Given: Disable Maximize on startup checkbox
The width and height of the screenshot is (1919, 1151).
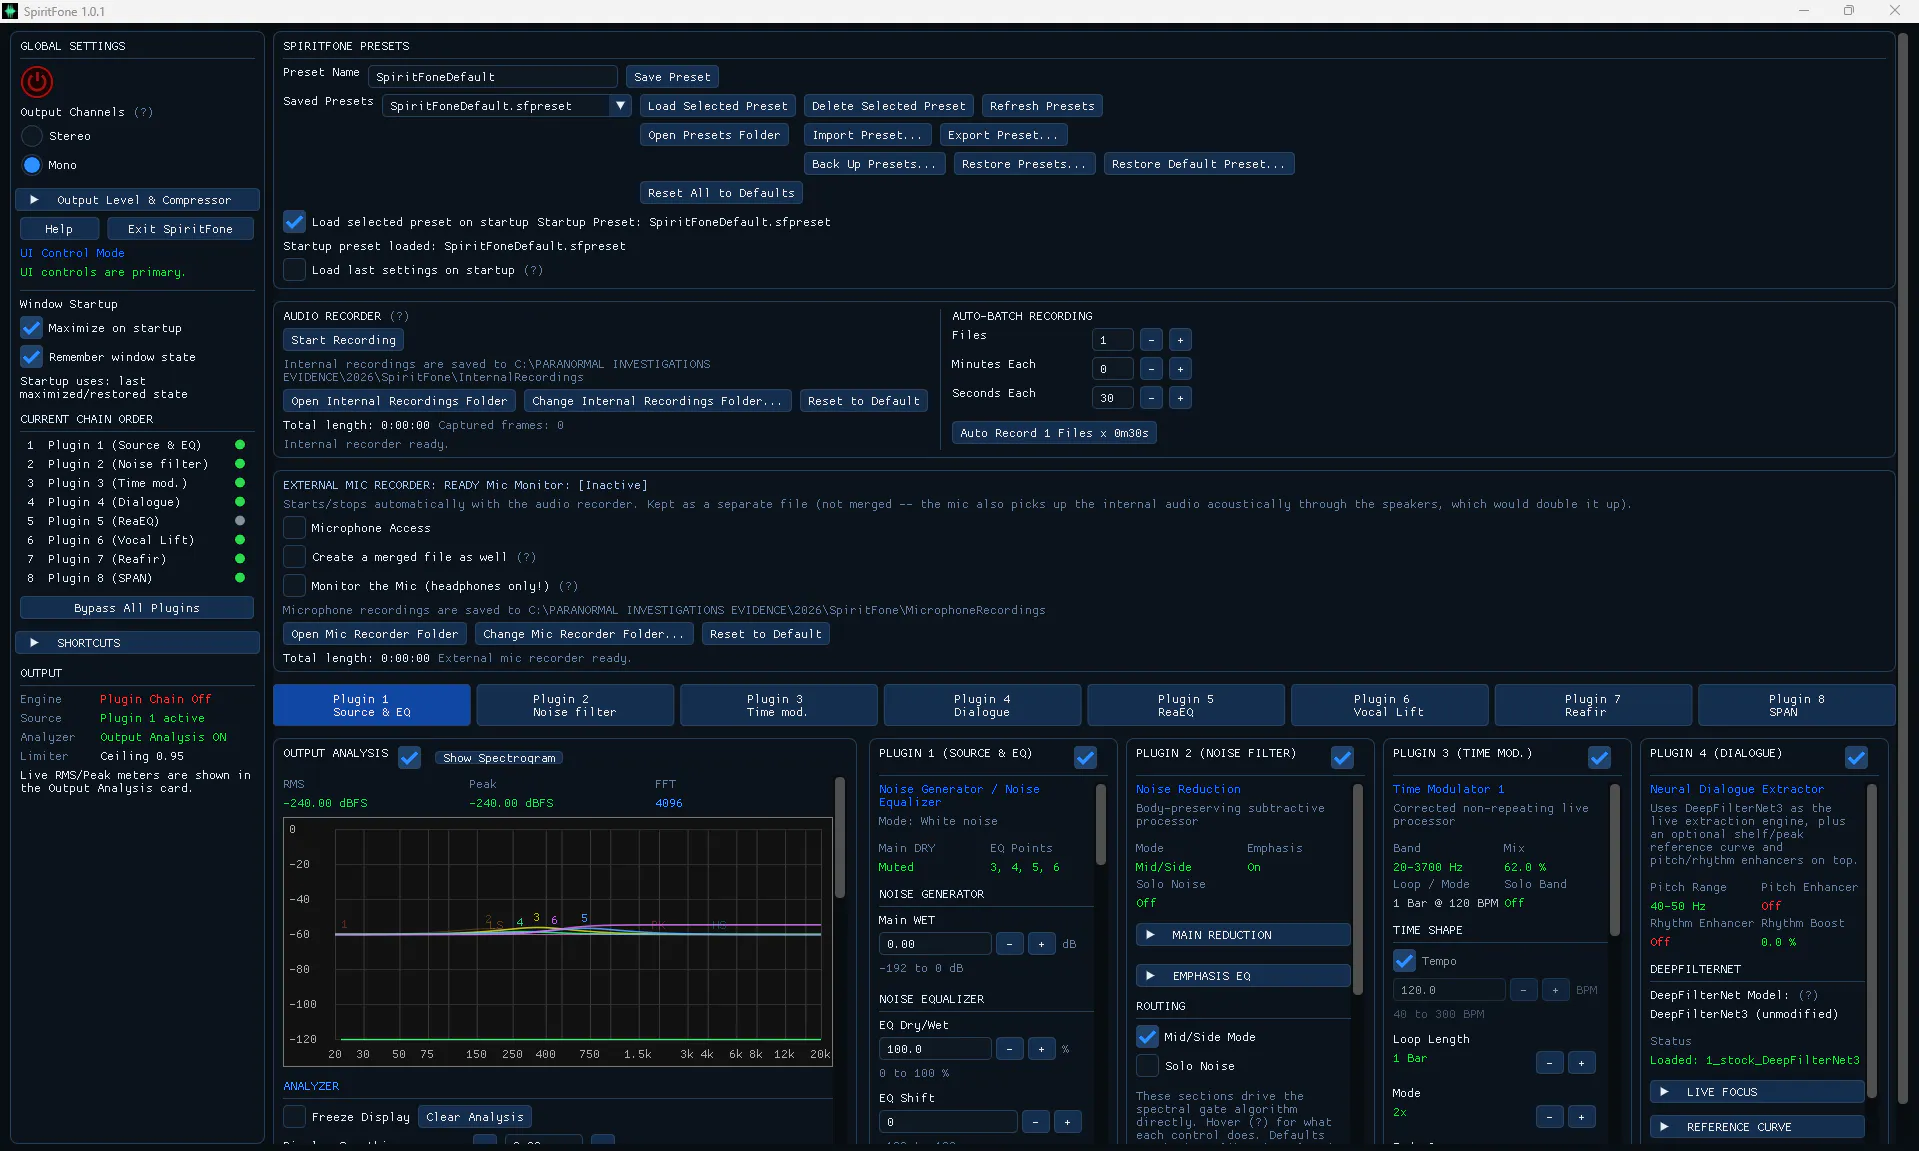Looking at the screenshot, I should coord(32,328).
